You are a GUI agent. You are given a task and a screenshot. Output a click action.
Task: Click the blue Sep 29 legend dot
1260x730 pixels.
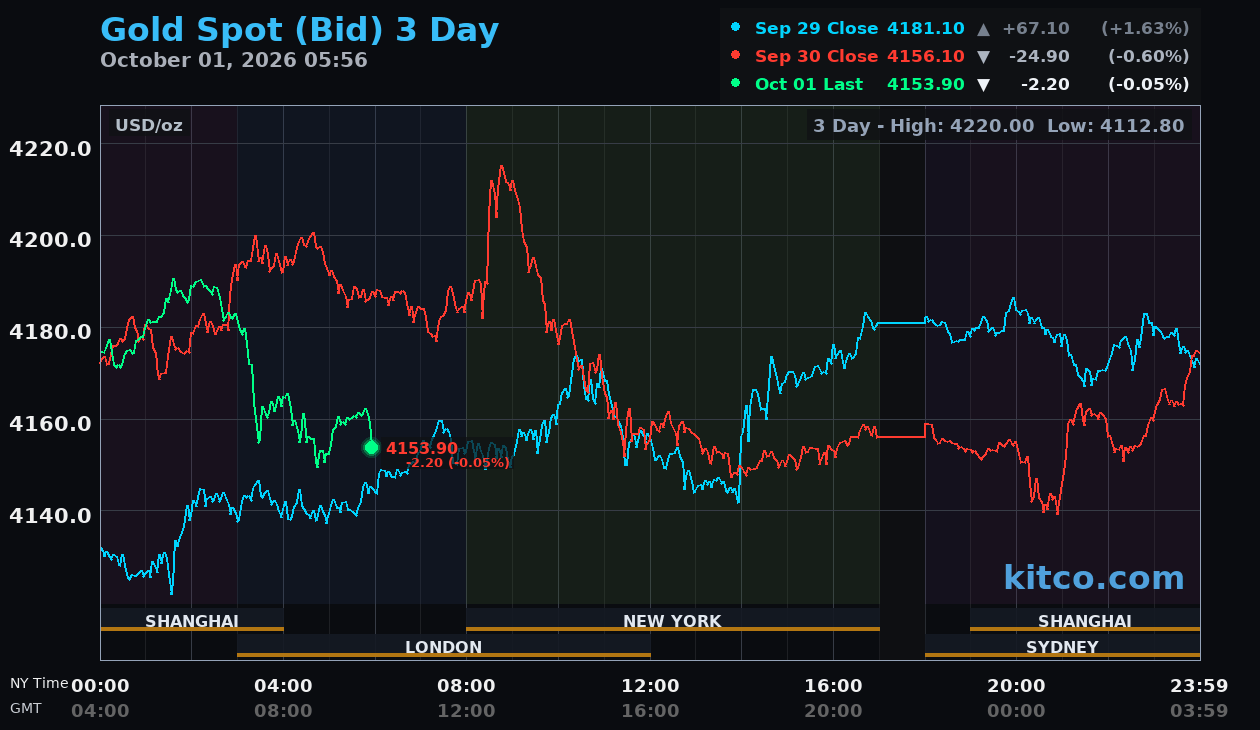pyautogui.click(x=736, y=27)
